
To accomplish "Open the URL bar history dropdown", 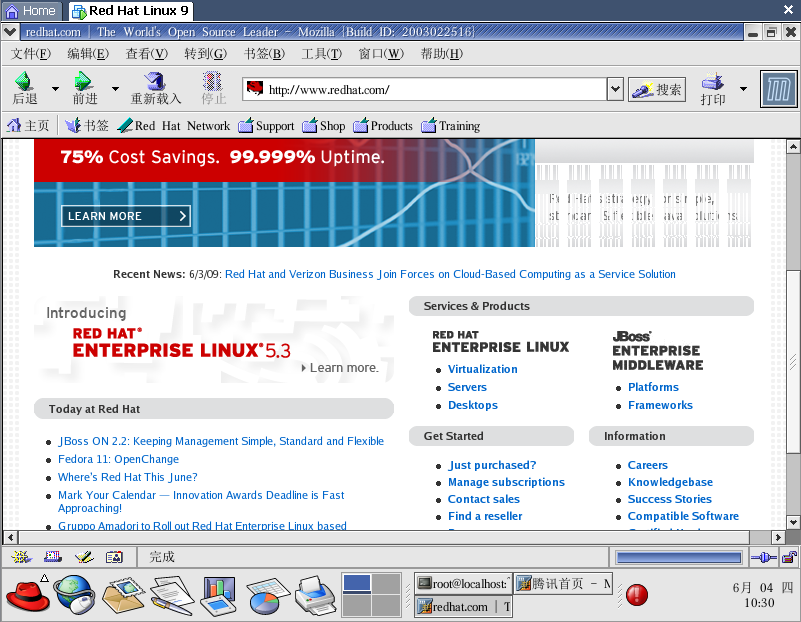I will click(615, 89).
